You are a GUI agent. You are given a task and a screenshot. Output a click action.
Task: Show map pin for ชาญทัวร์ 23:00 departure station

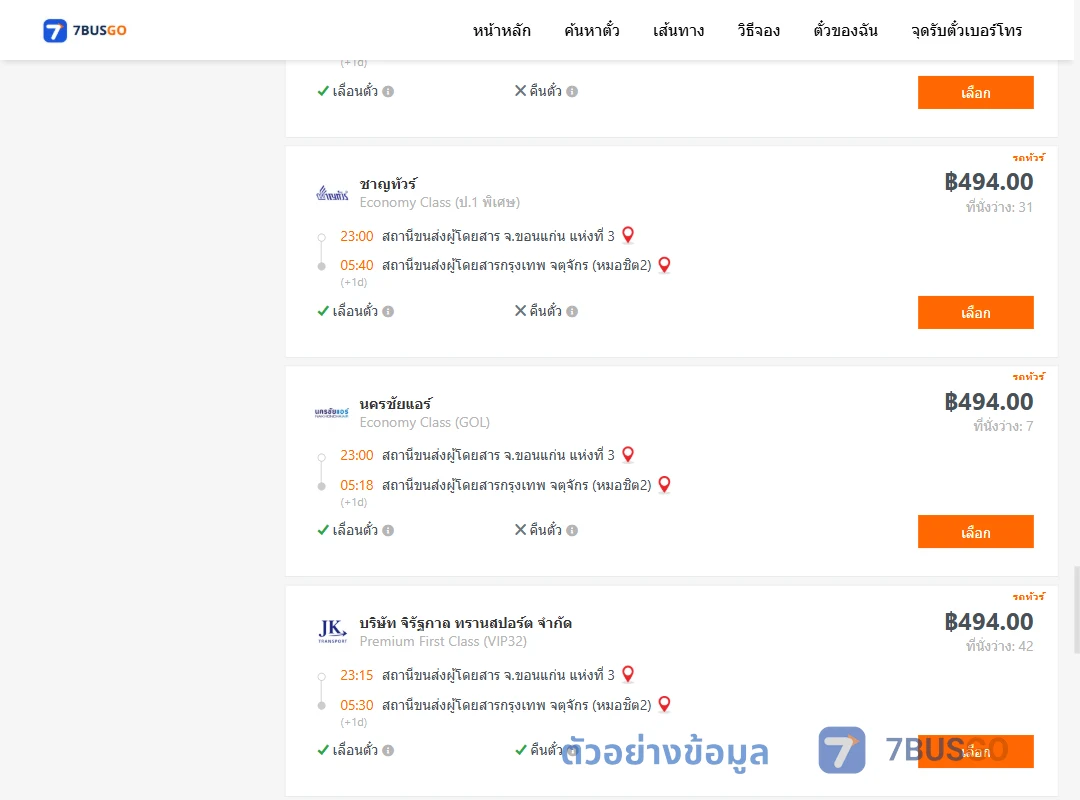pos(627,235)
